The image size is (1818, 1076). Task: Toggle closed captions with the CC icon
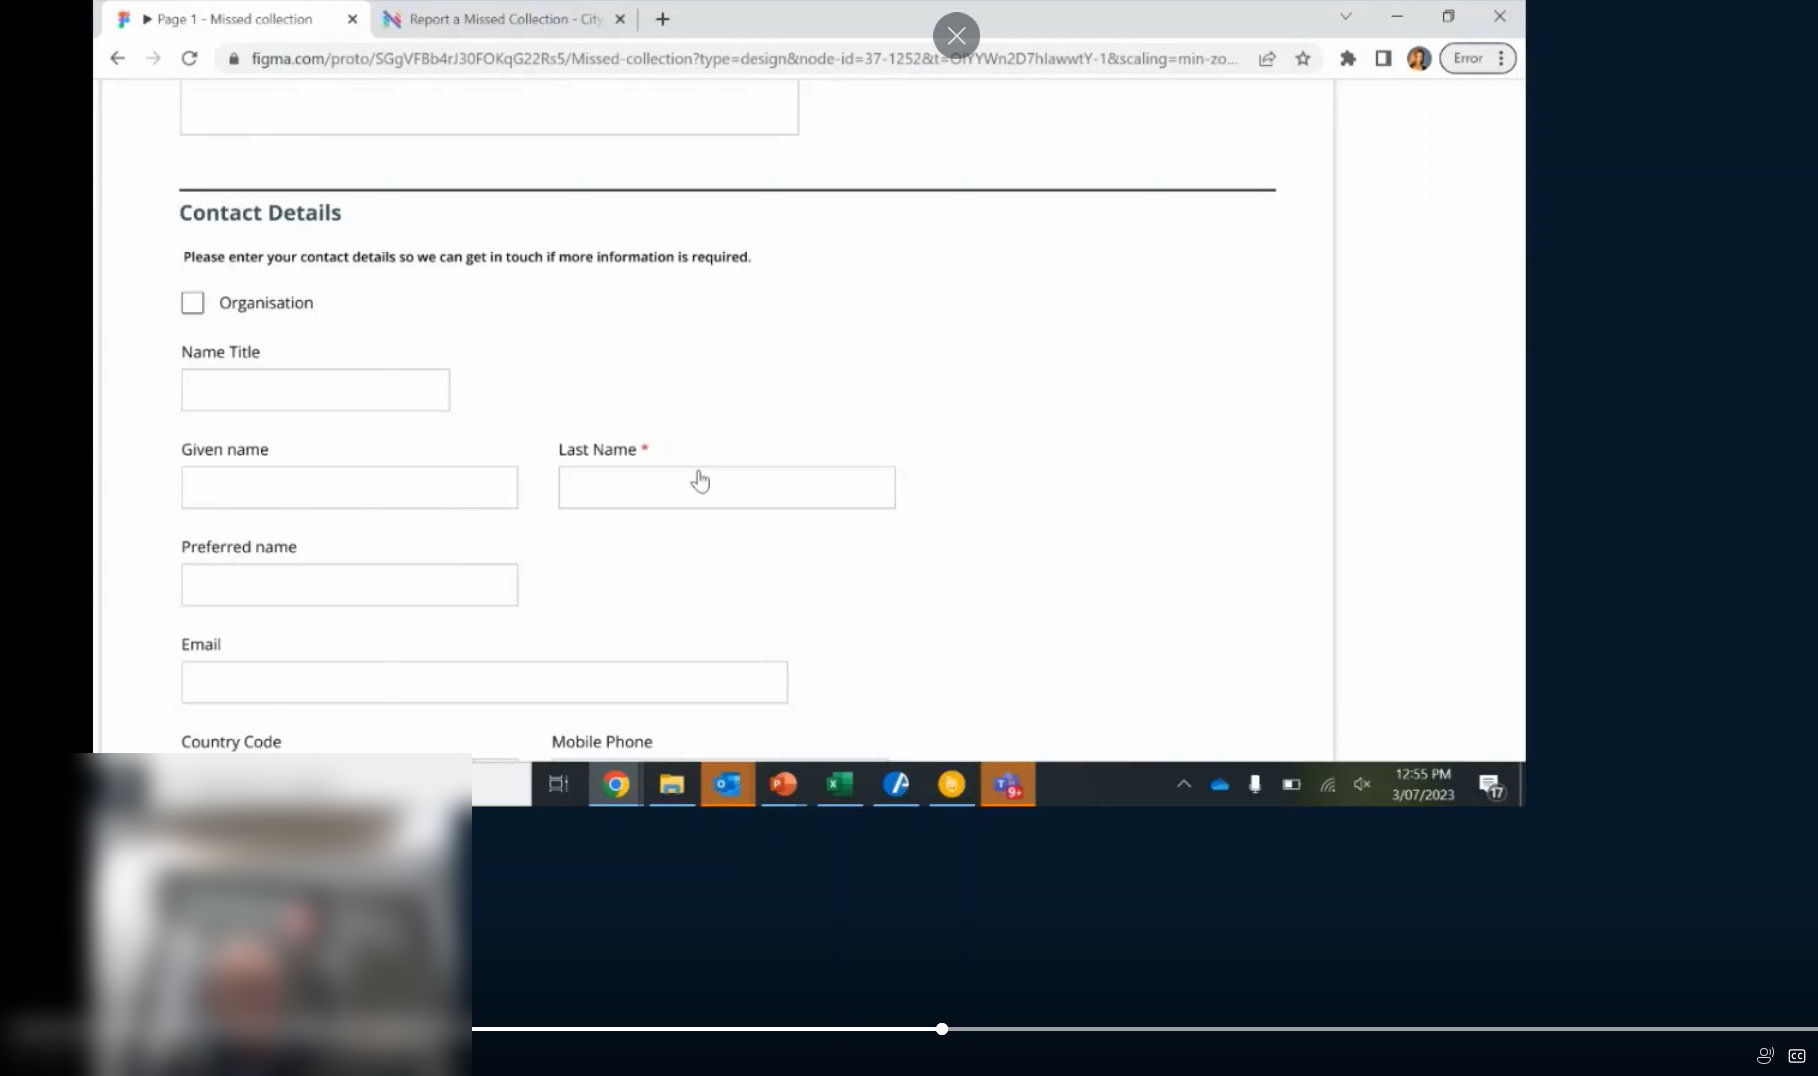1797,1056
